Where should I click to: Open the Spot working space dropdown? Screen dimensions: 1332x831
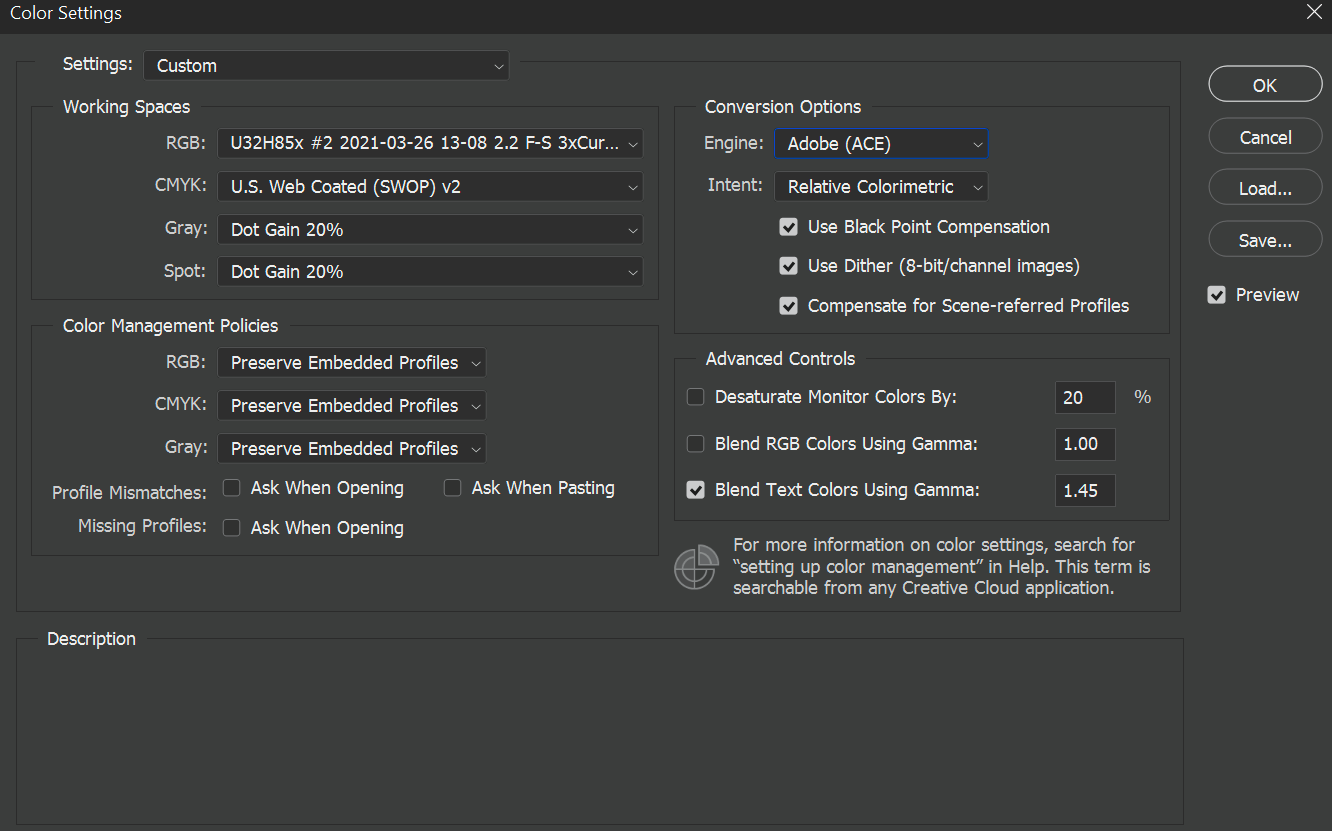(x=430, y=271)
